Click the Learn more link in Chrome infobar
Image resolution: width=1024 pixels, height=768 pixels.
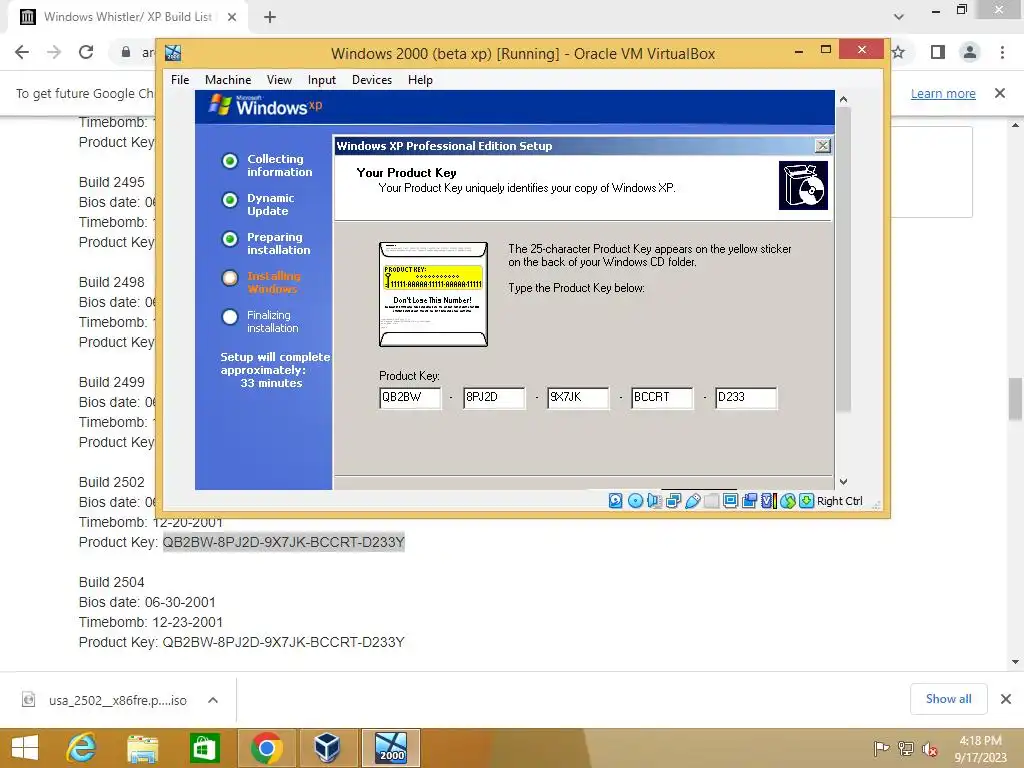tap(943, 93)
